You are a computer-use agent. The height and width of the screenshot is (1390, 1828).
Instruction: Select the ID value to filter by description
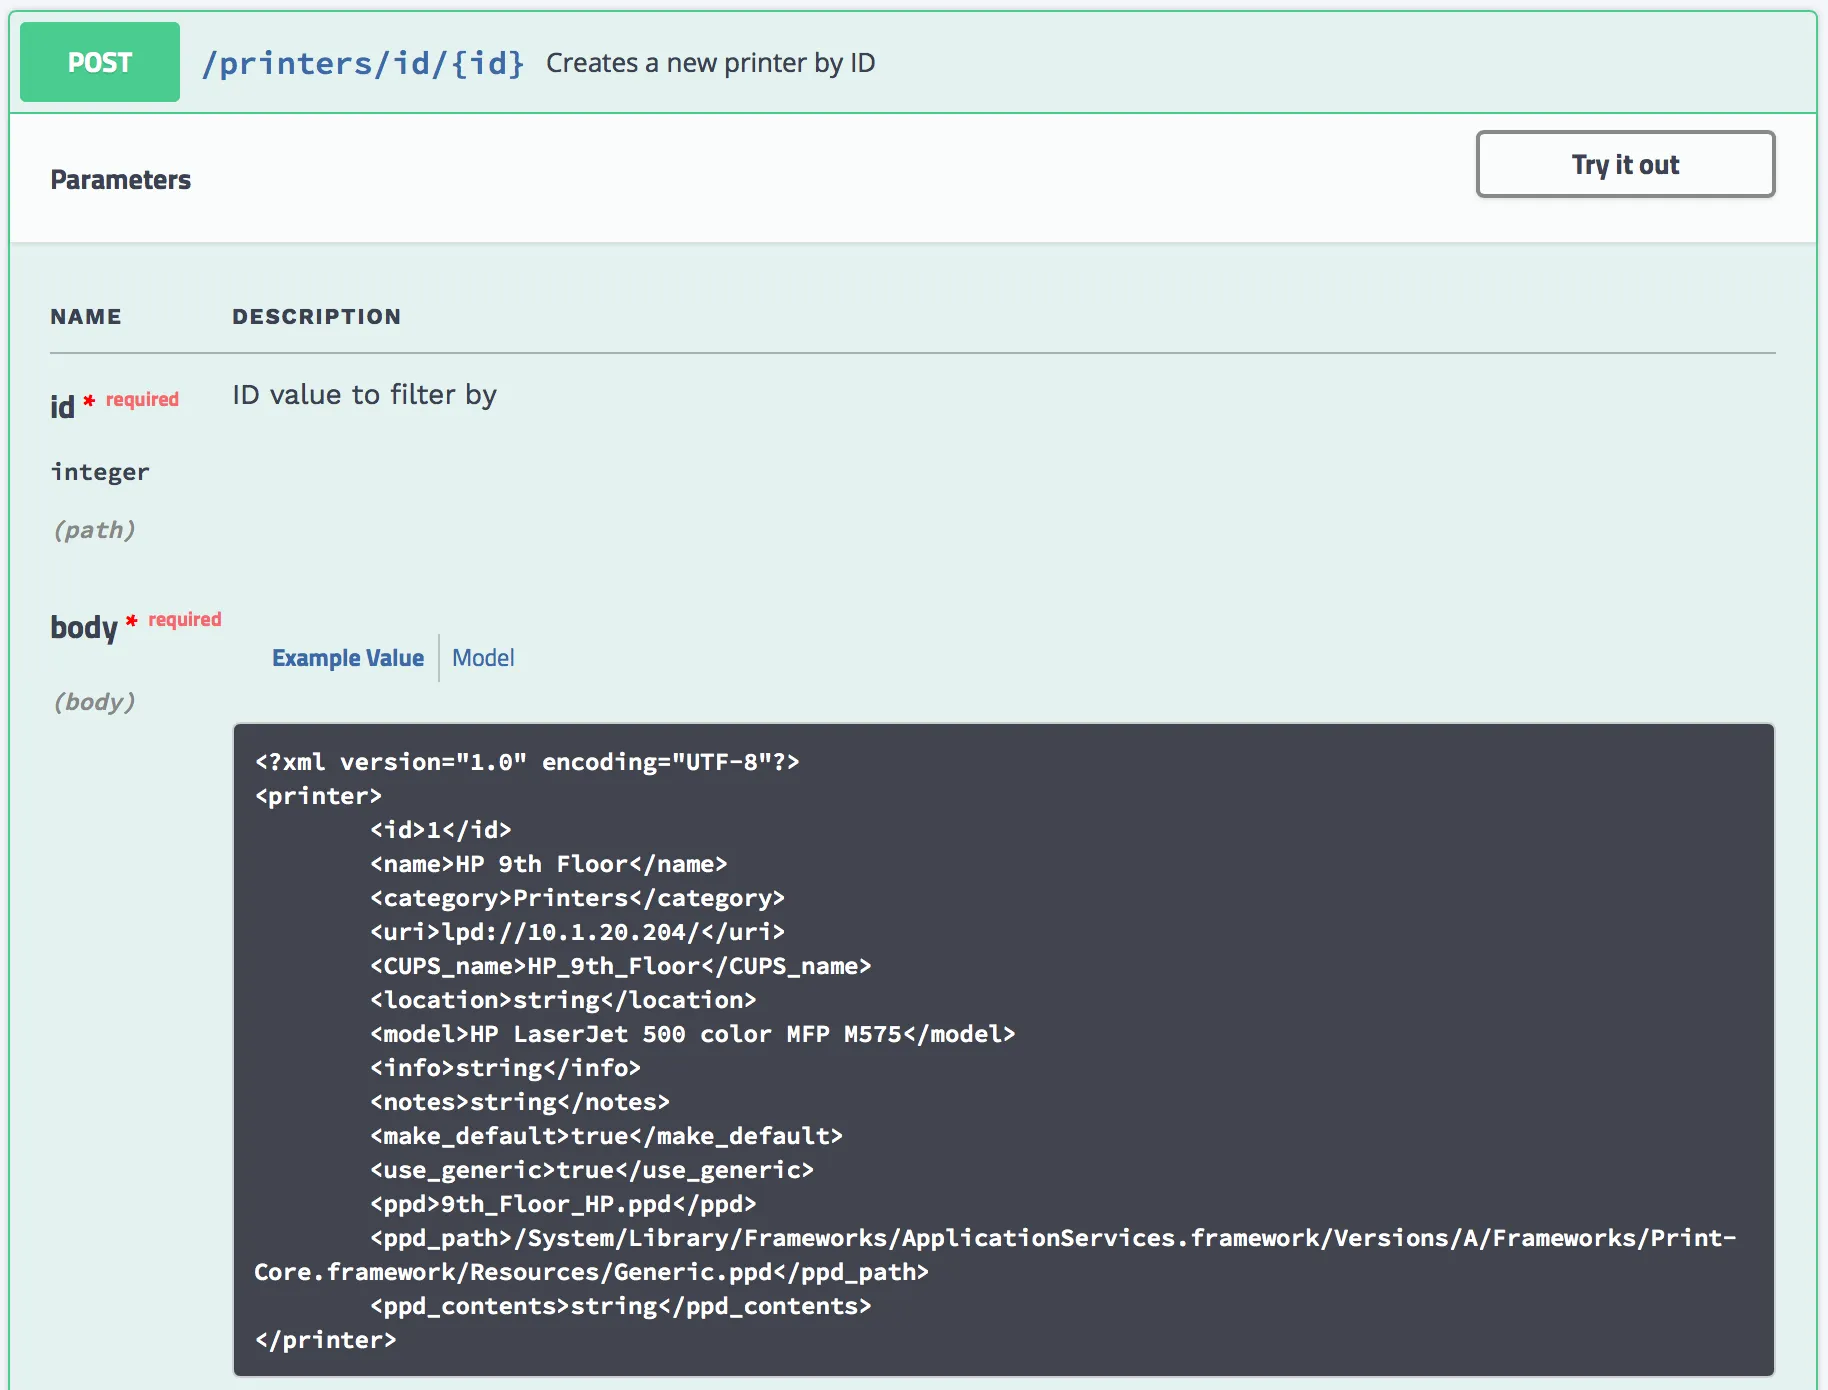pyautogui.click(x=364, y=394)
